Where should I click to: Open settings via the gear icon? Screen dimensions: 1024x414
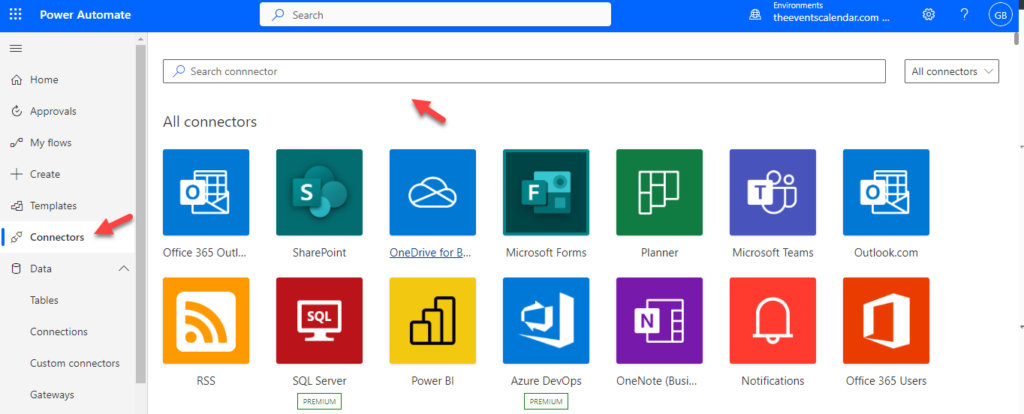tap(928, 15)
